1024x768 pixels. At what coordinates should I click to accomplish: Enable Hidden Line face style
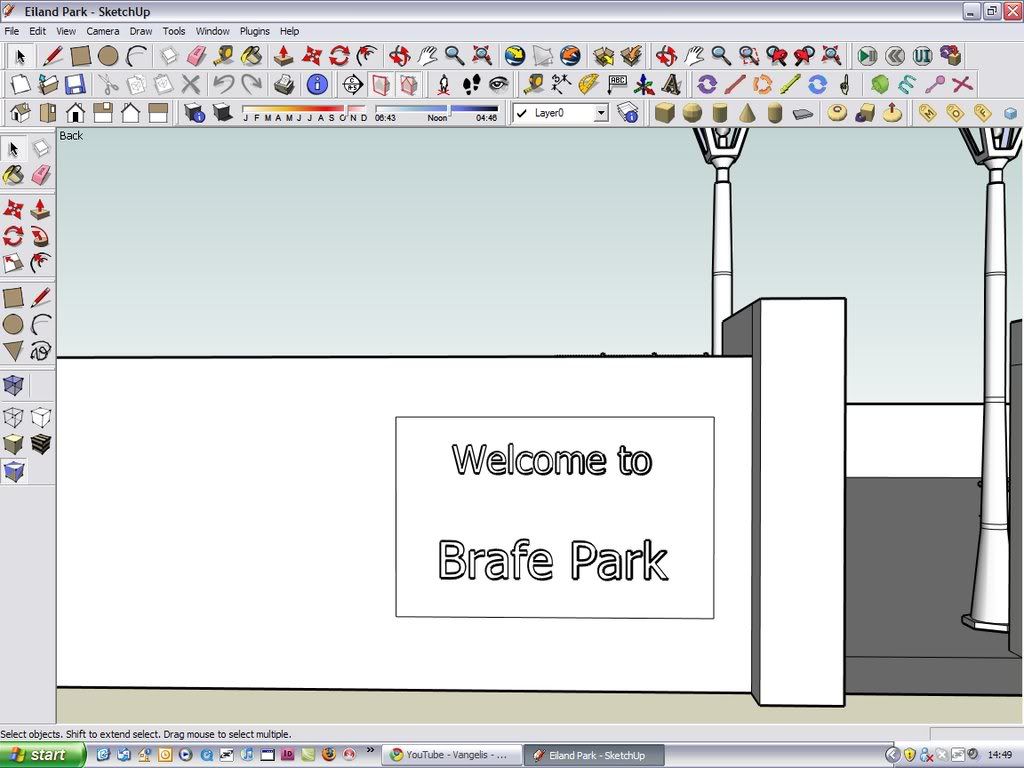coord(40,417)
